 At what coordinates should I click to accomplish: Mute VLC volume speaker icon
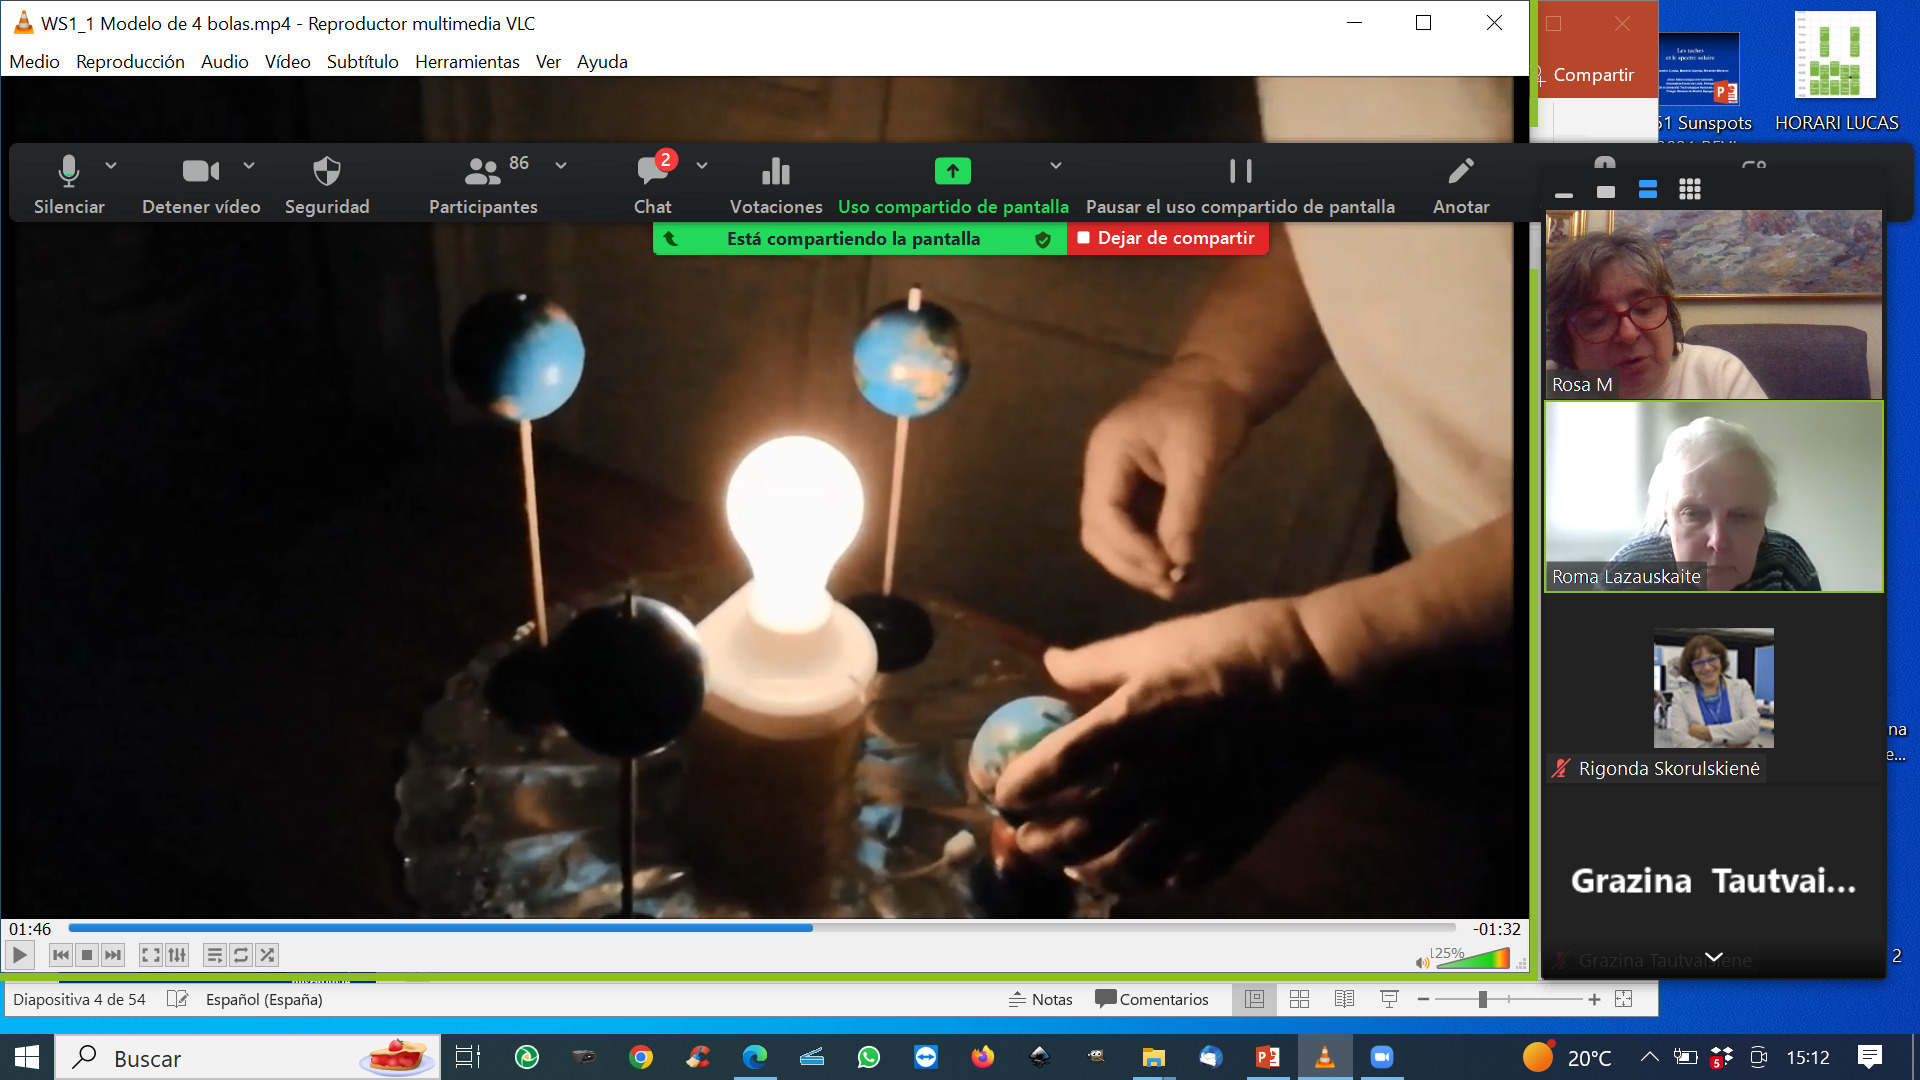tap(1421, 963)
